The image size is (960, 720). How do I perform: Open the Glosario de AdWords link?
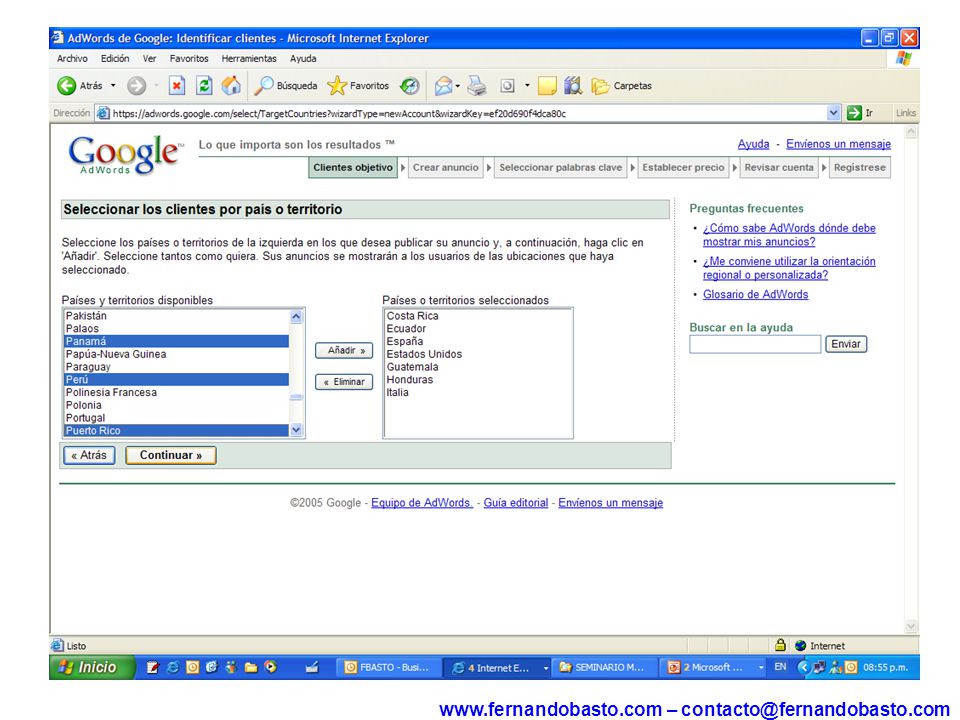click(756, 294)
